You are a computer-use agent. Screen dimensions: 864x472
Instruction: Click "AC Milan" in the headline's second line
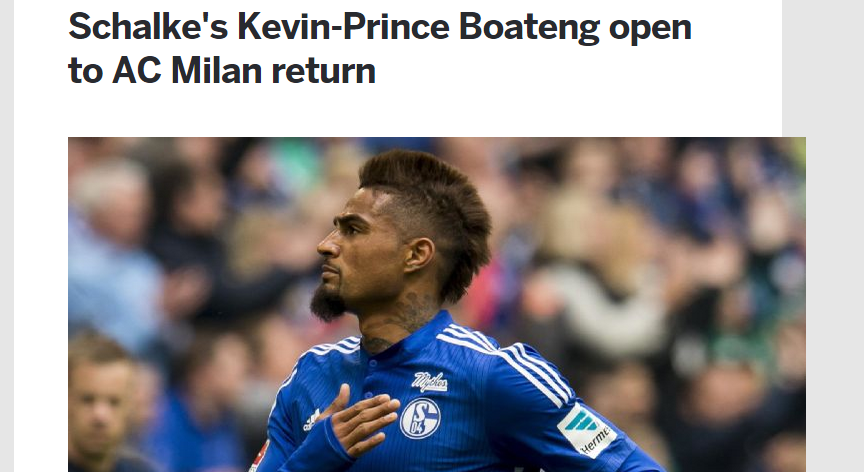tap(187, 70)
